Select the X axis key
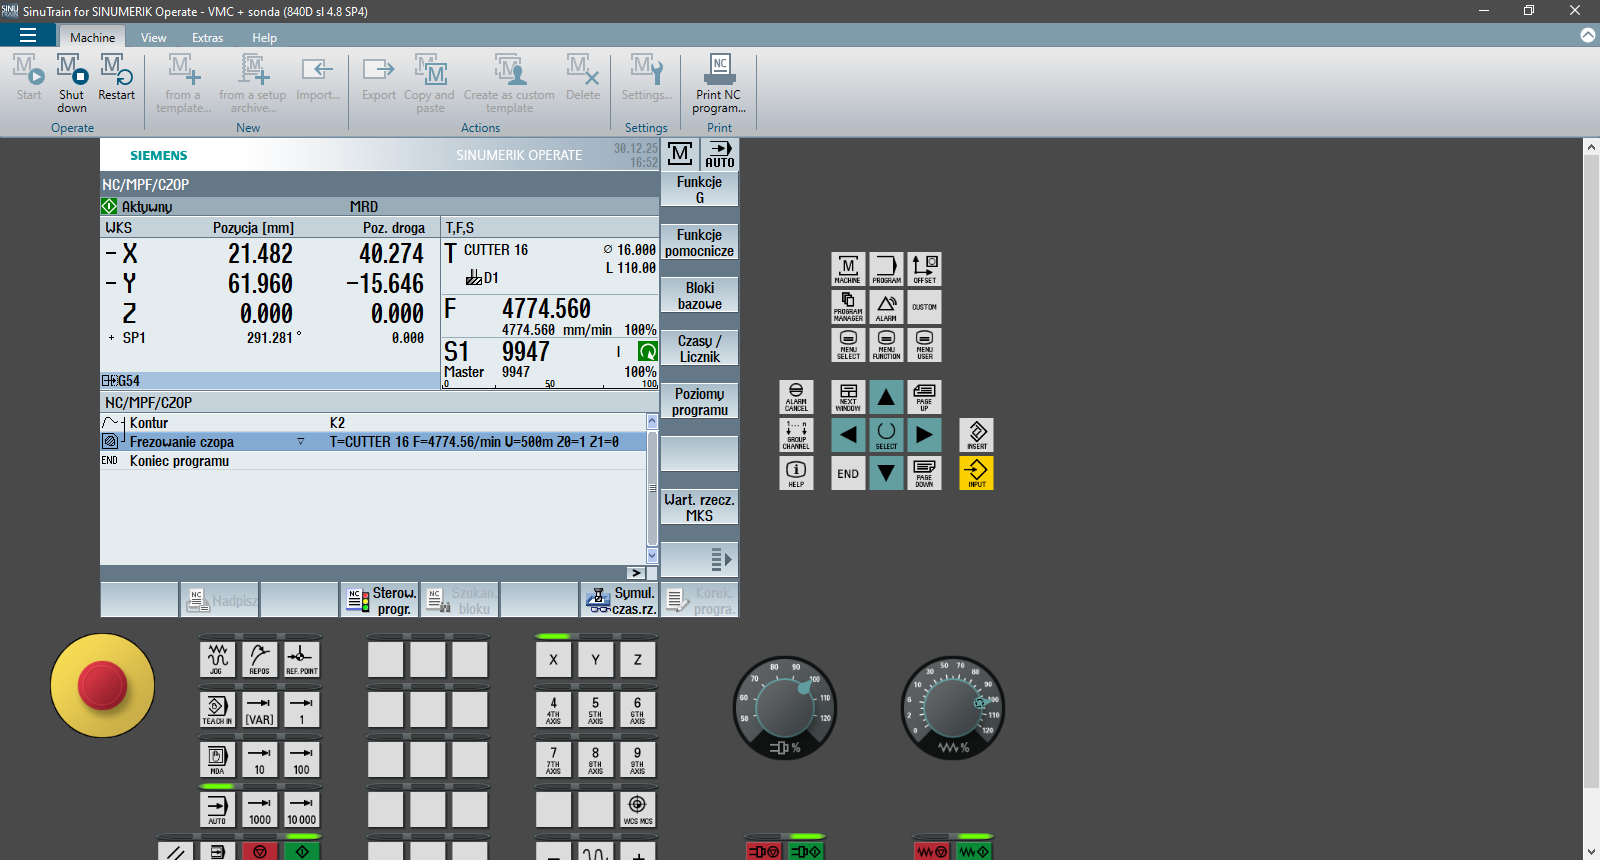1600x860 pixels. coord(553,660)
